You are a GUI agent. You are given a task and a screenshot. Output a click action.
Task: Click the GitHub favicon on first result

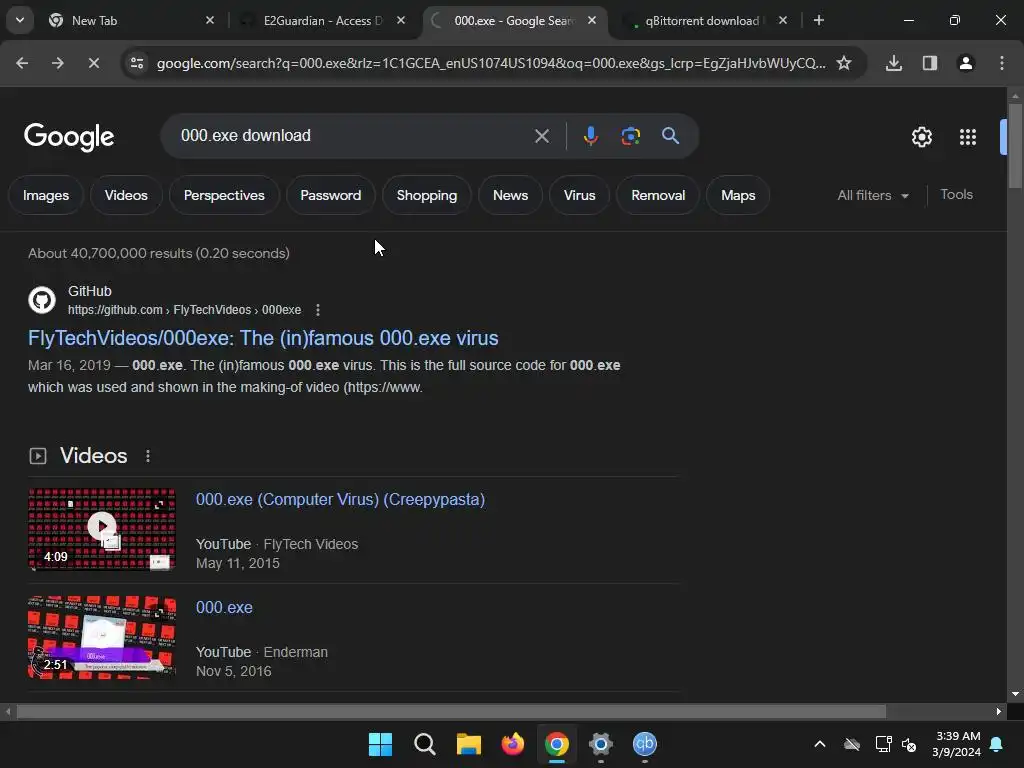(x=42, y=300)
